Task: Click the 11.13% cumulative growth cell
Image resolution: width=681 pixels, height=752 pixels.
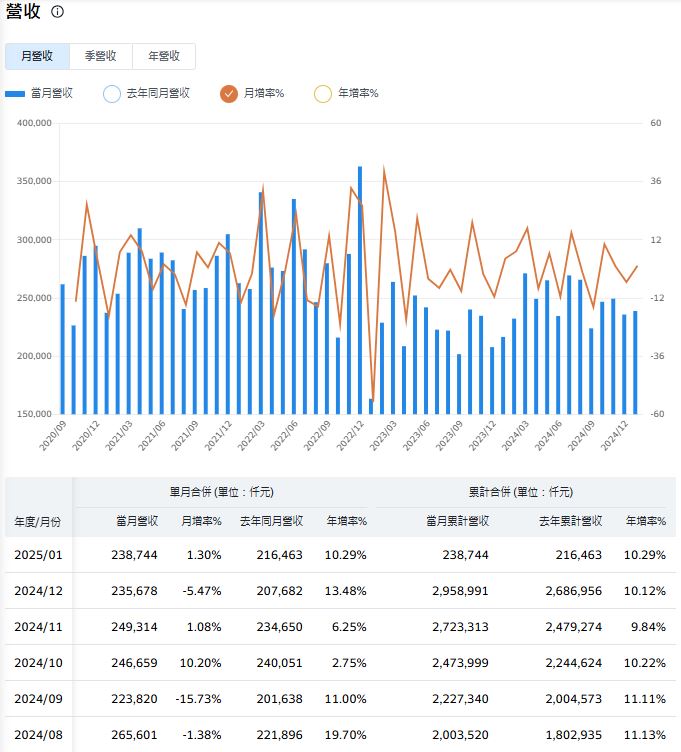Action: (x=645, y=735)
